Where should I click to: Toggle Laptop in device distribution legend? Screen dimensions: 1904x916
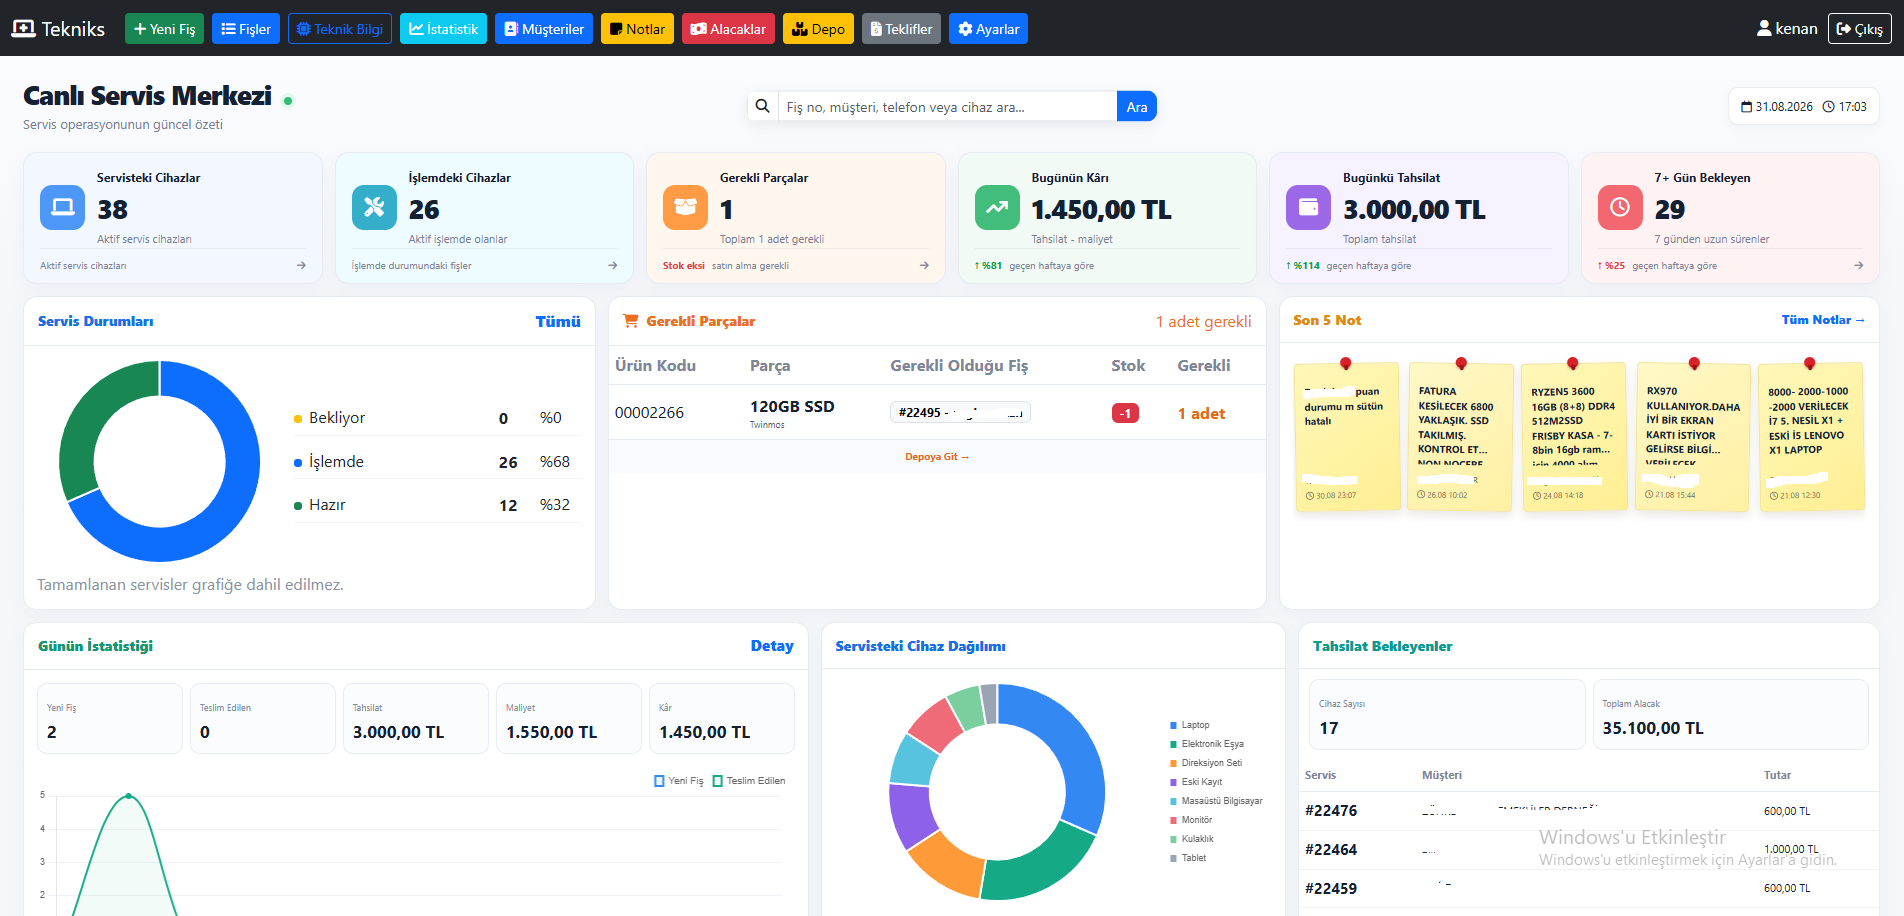point(1190,725)
